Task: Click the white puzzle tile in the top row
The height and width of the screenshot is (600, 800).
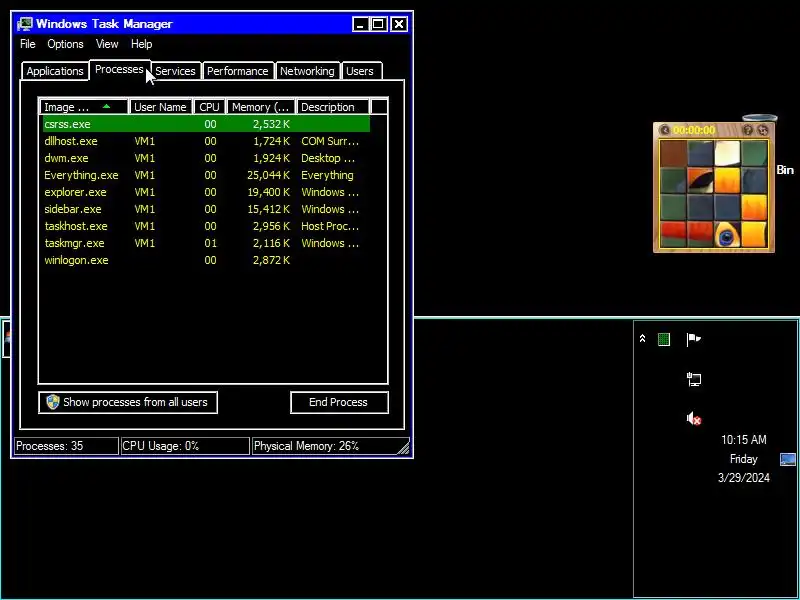Action: tap(727, 153)
